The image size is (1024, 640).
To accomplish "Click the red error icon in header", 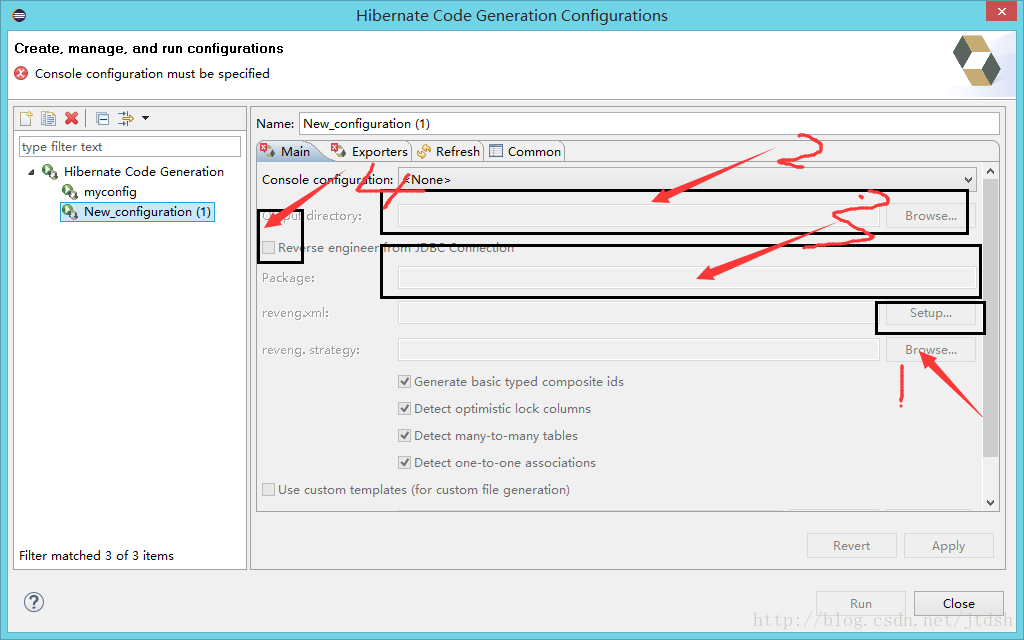I will click(22, 73).
